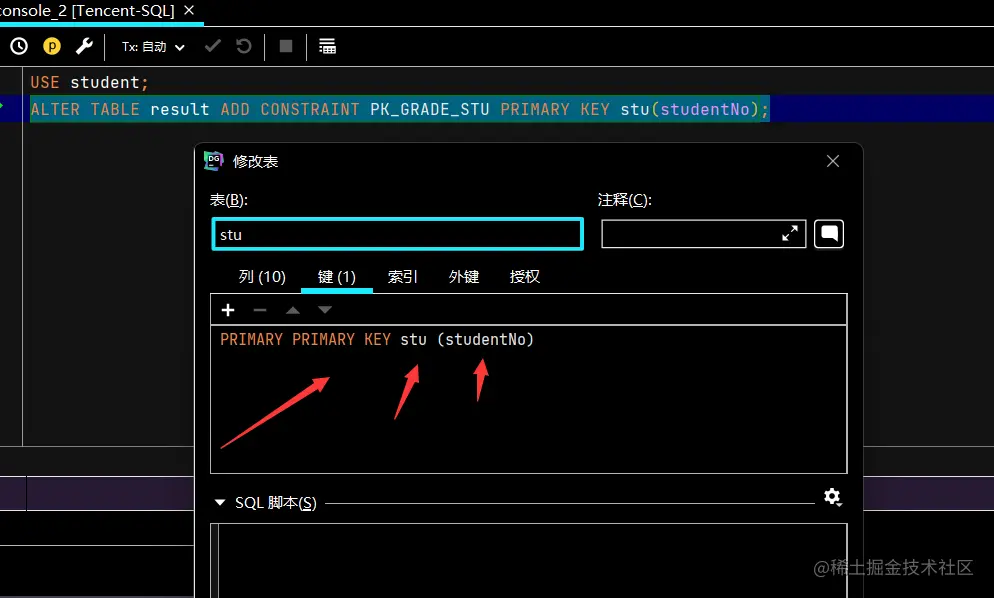Close the 修改表 dialog
The height and width of the screenshot is (598, 994).
tap(833, 161)
